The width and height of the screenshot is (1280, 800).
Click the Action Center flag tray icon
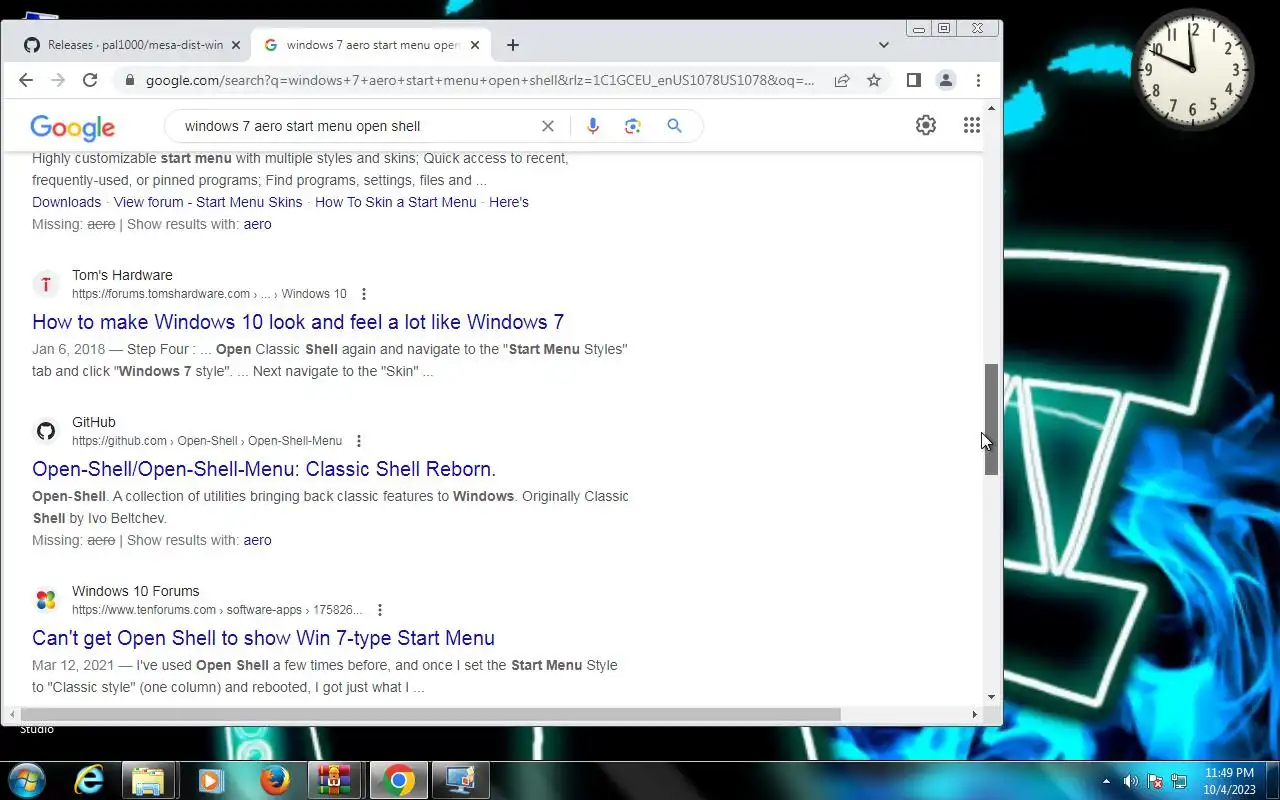(1155, 781)
